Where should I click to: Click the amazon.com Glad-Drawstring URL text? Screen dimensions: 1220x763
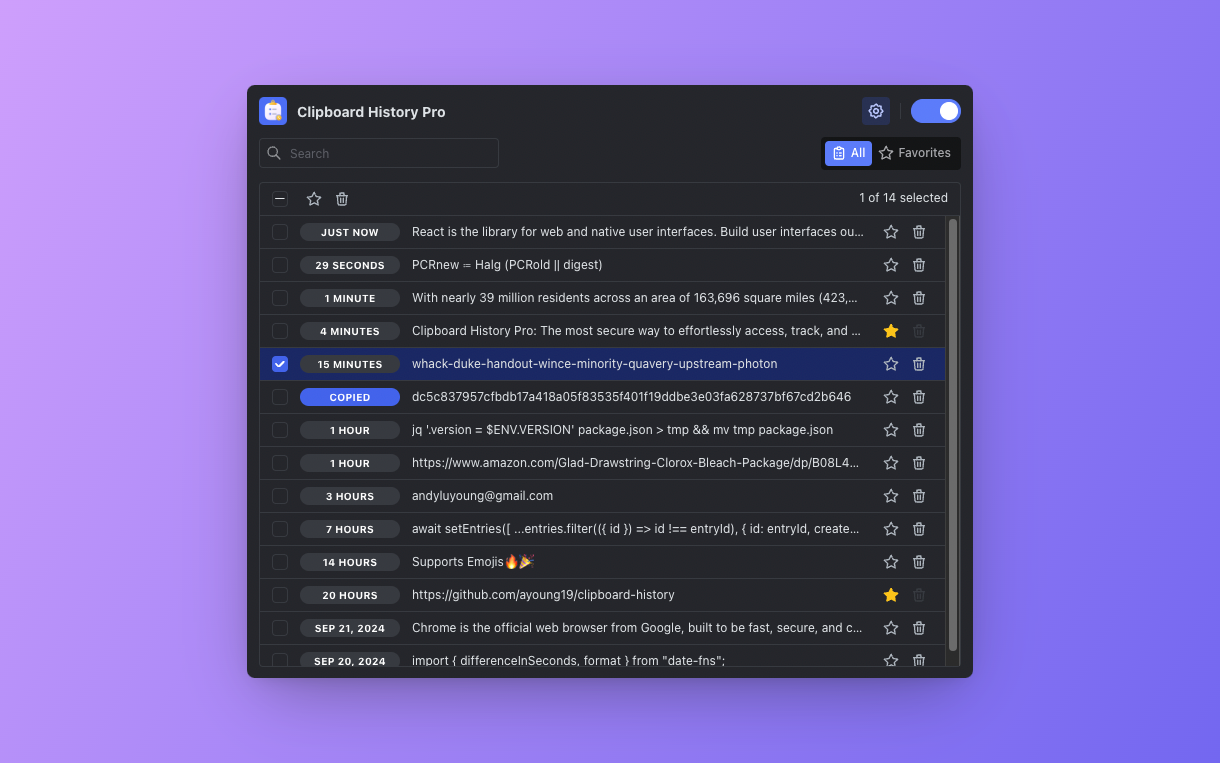pyautogui.click(x=636, y=463)
